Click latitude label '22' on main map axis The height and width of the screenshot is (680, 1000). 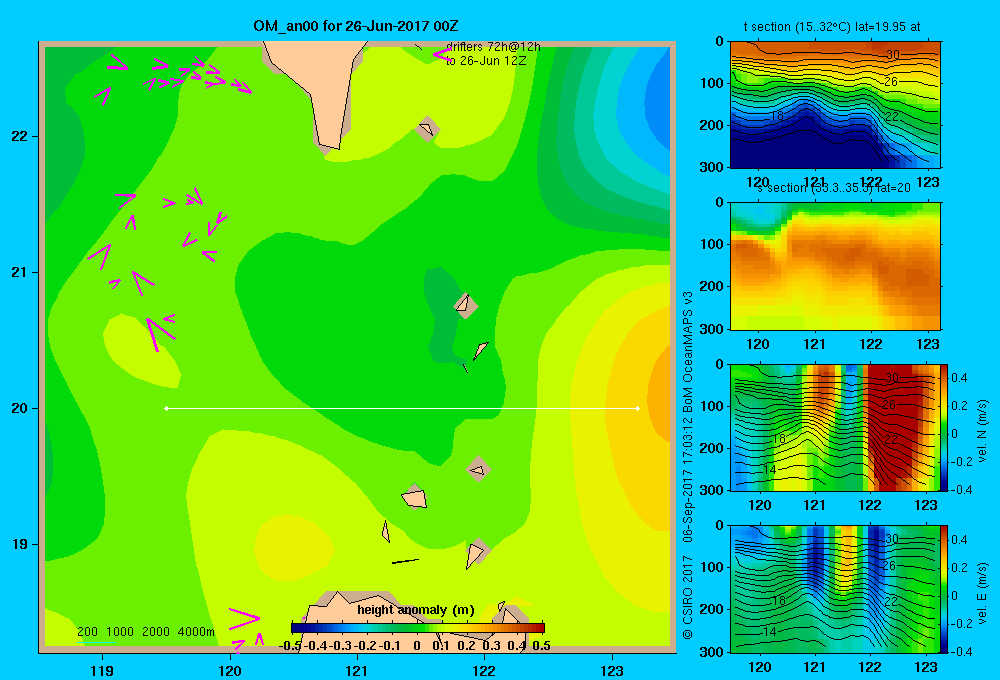pyautogui.click(x=20, y=137)
